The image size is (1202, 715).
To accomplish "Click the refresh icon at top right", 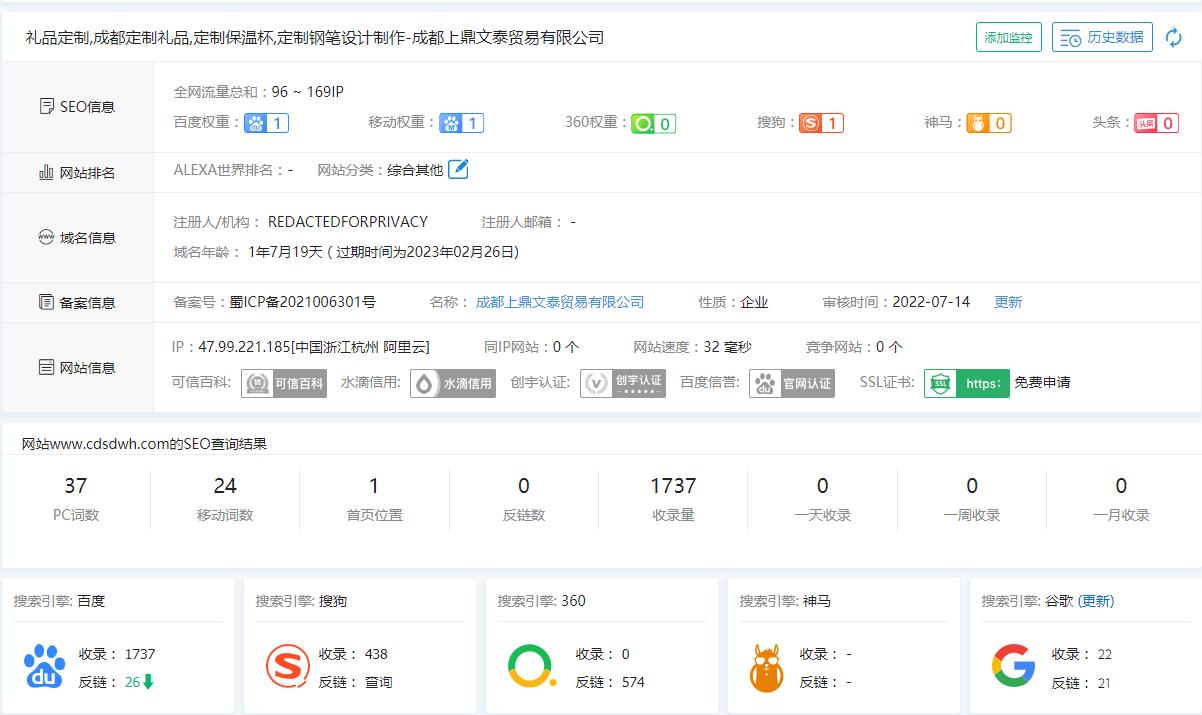I will (x=1174, y=38).
